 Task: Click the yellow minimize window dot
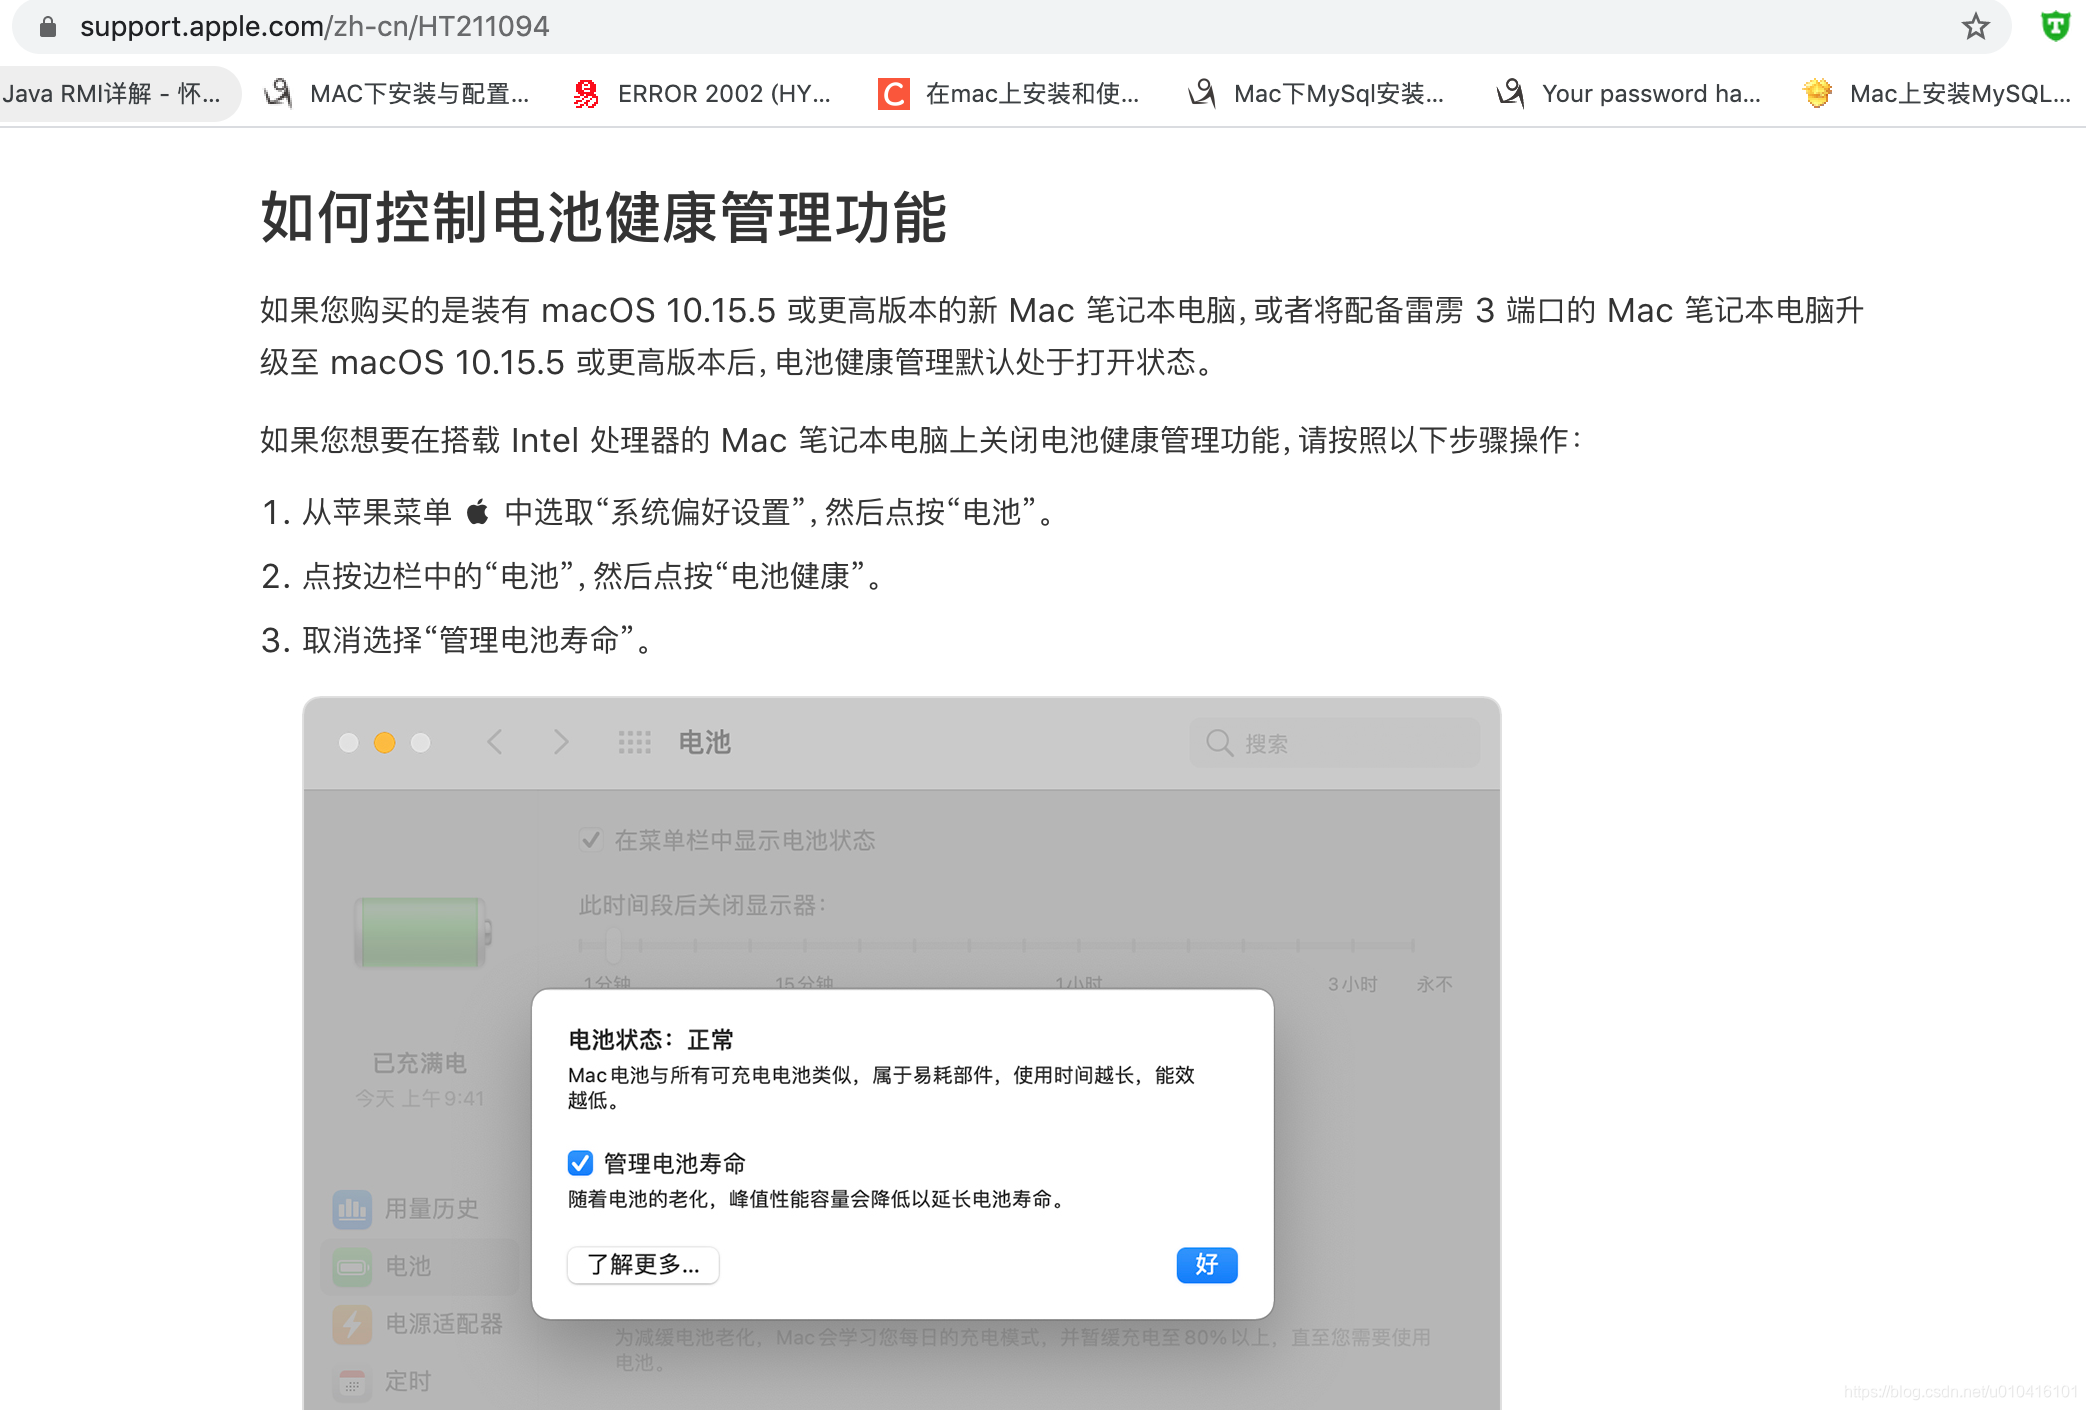(384, 742)
